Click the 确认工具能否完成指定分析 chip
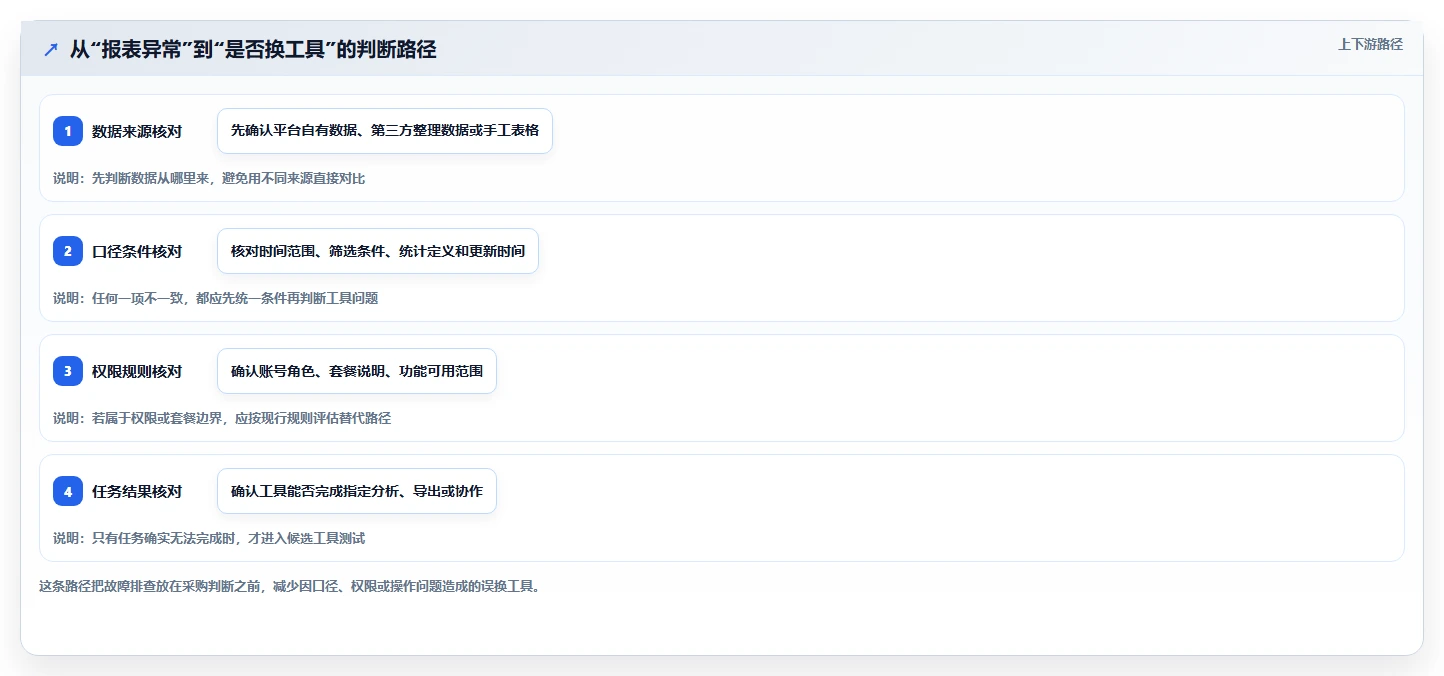Viewport: 1444px width, 676px height. [x=357, y=491]
